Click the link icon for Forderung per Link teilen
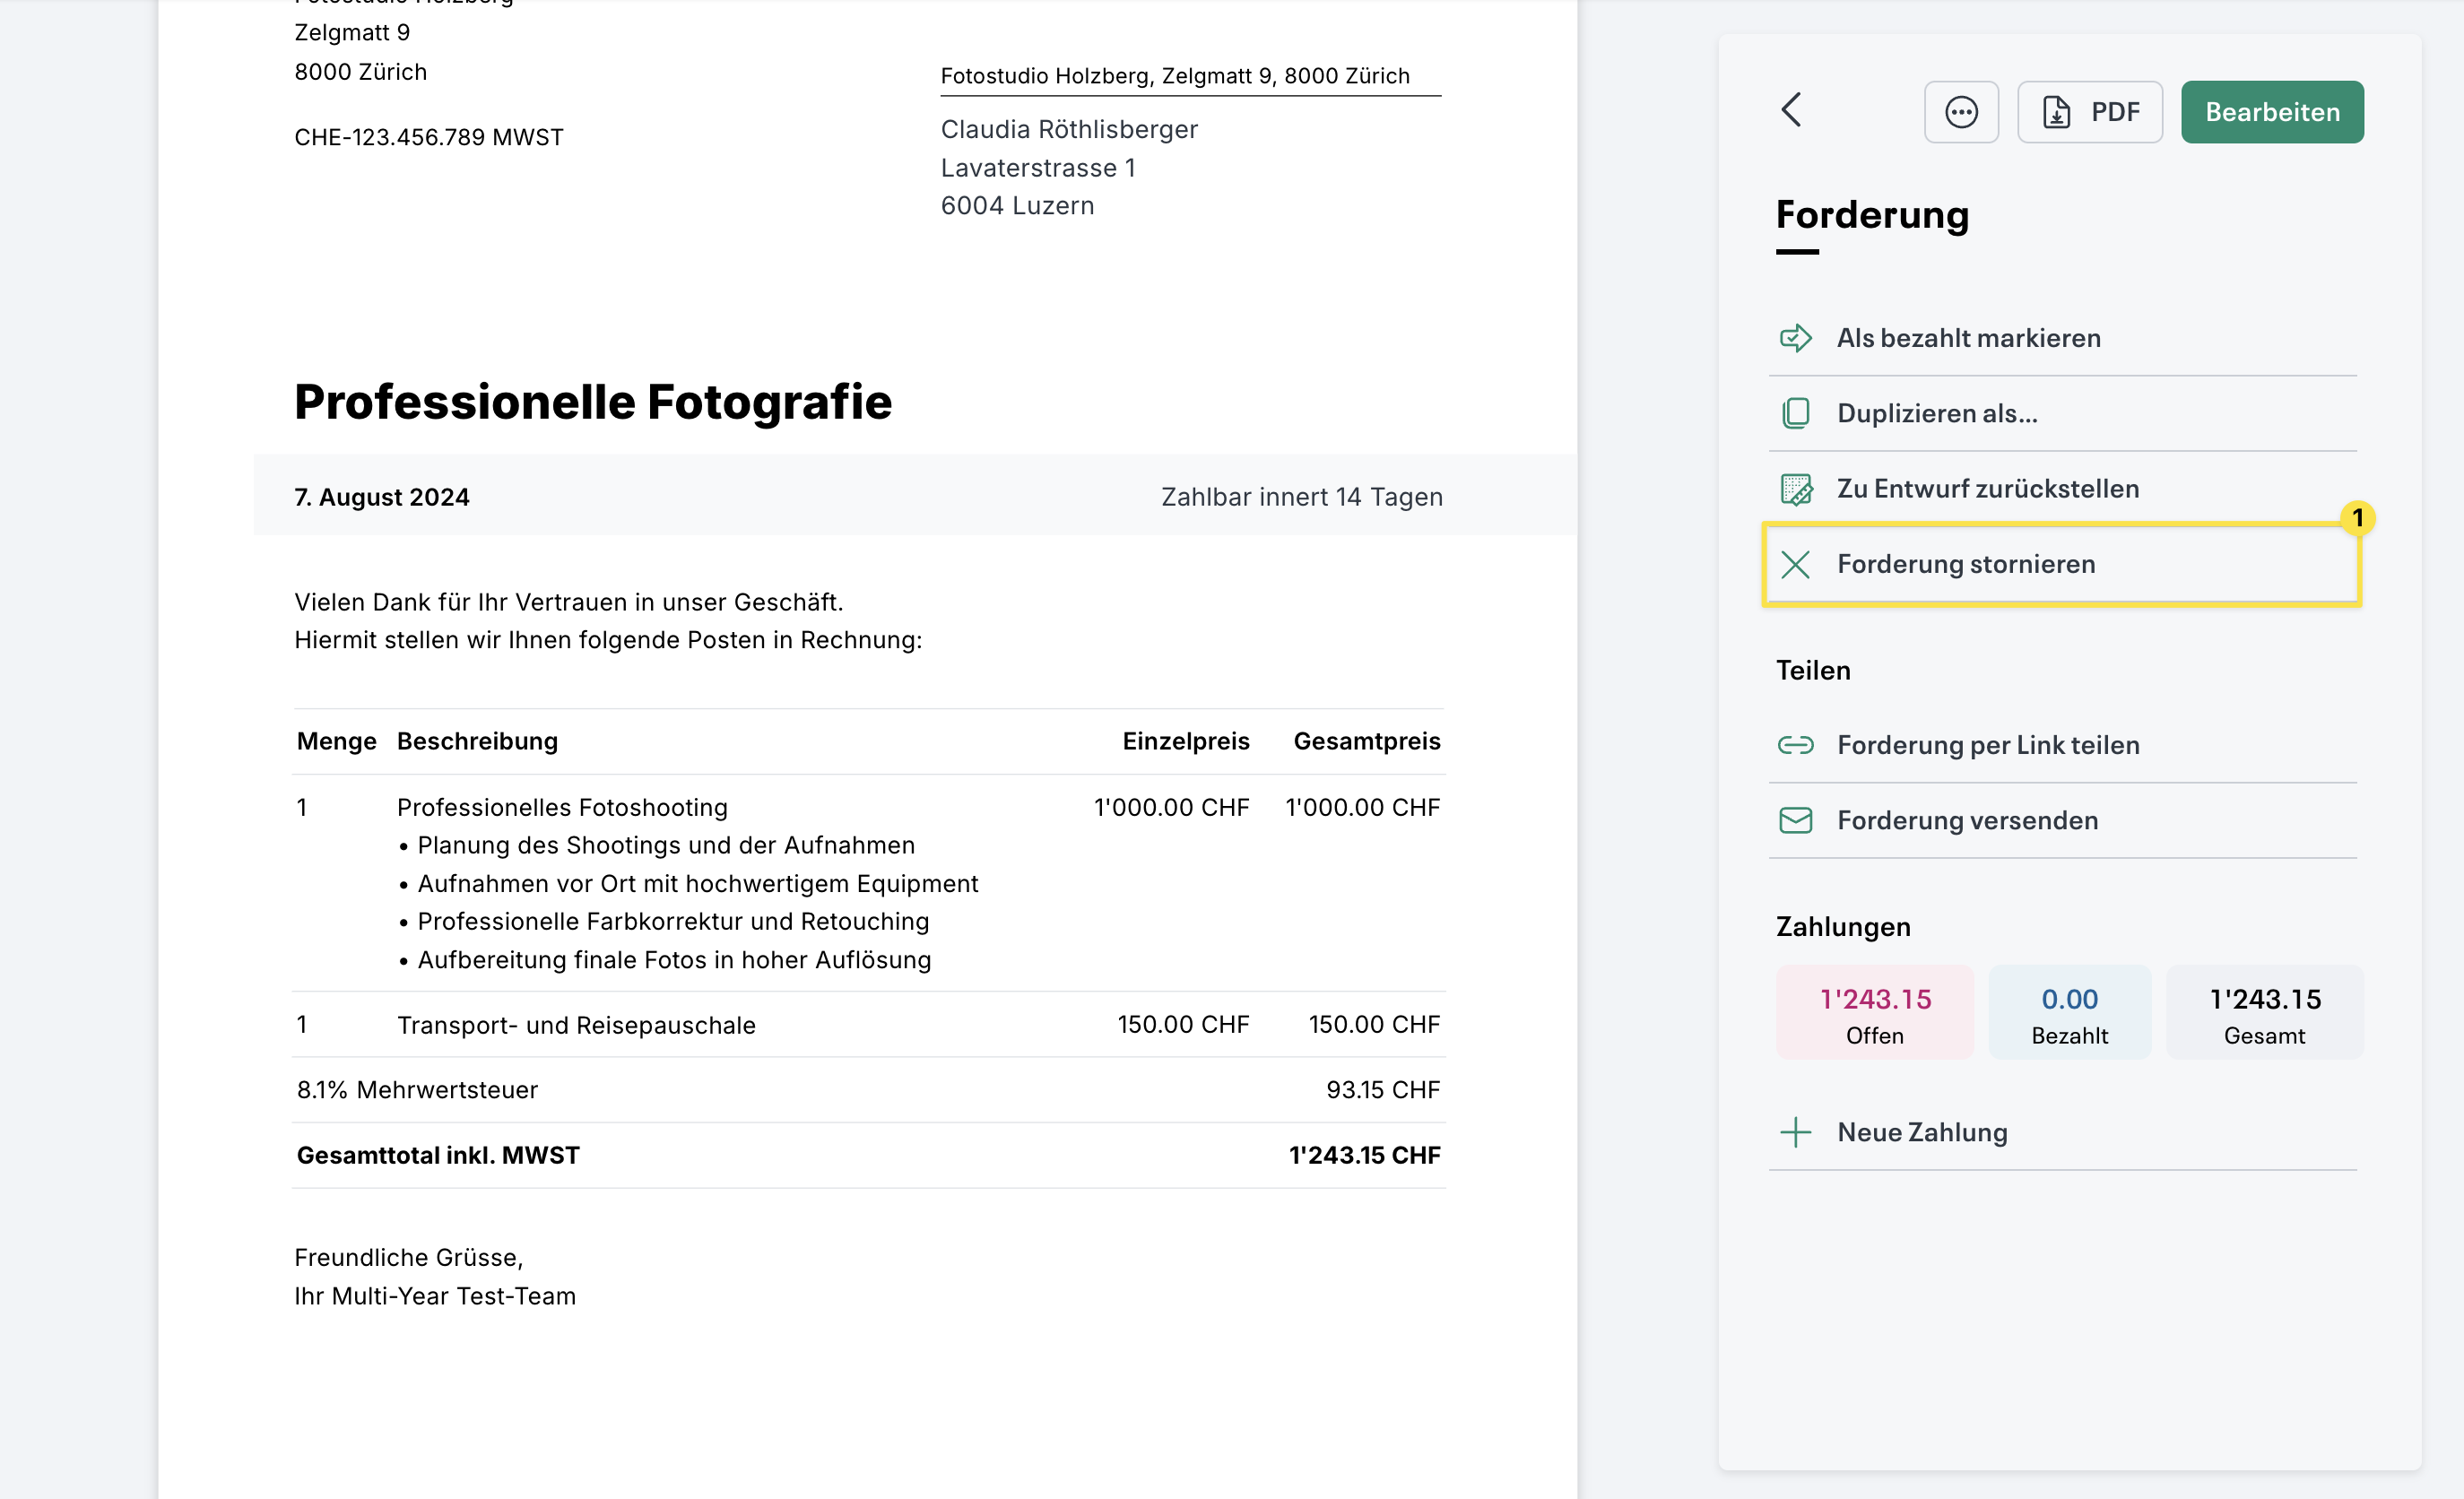The image size is (2464, 1499). pyautogui.click(x=1795, y=745)
